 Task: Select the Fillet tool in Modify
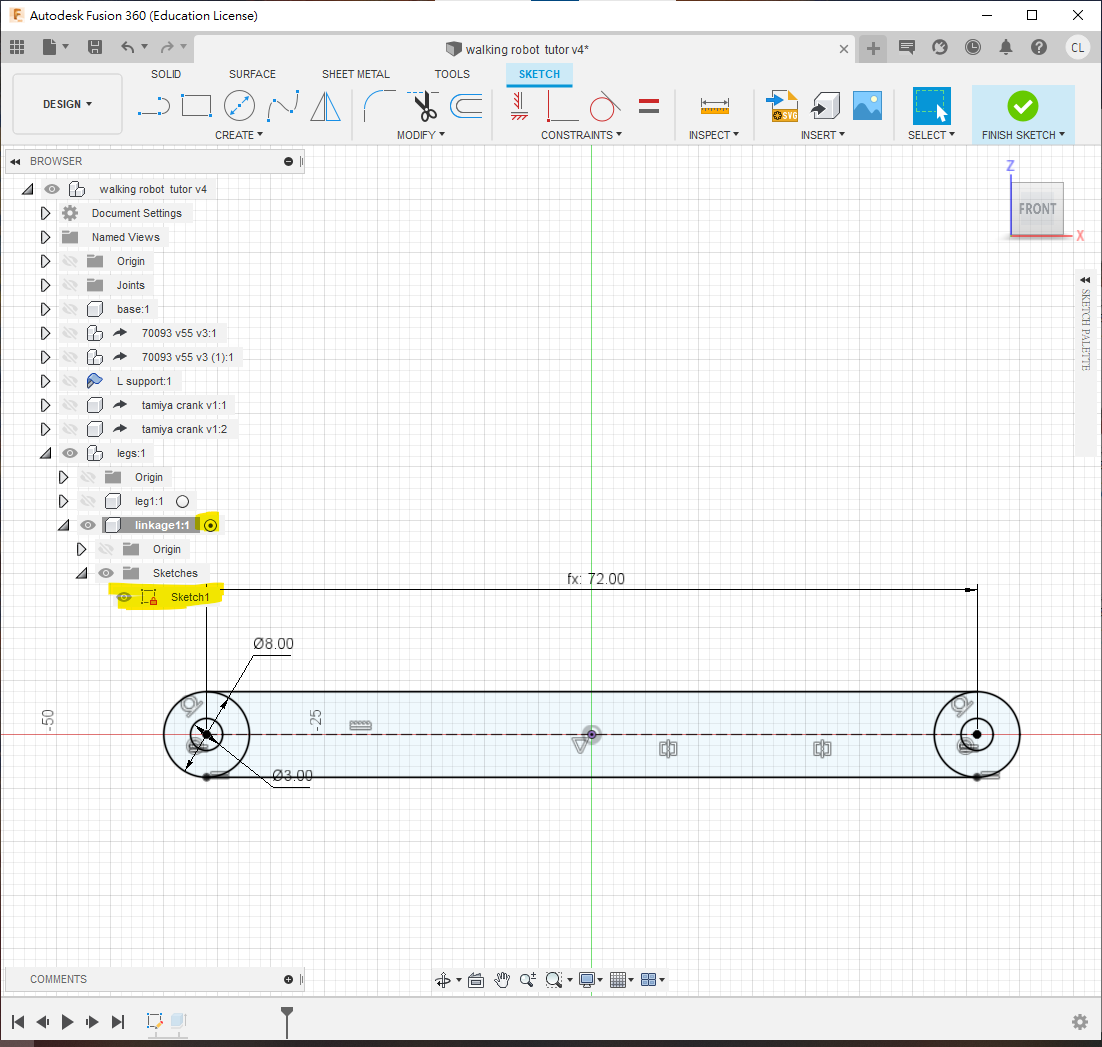pos(378,105)
